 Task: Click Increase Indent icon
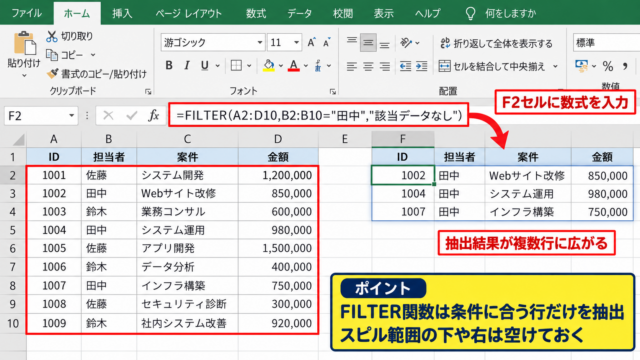[x=421, y=66]
